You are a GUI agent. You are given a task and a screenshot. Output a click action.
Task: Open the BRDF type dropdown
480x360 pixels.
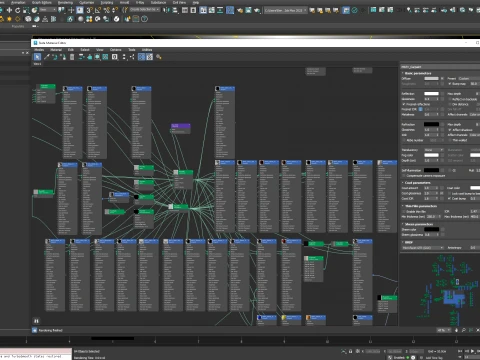[423, 248]
